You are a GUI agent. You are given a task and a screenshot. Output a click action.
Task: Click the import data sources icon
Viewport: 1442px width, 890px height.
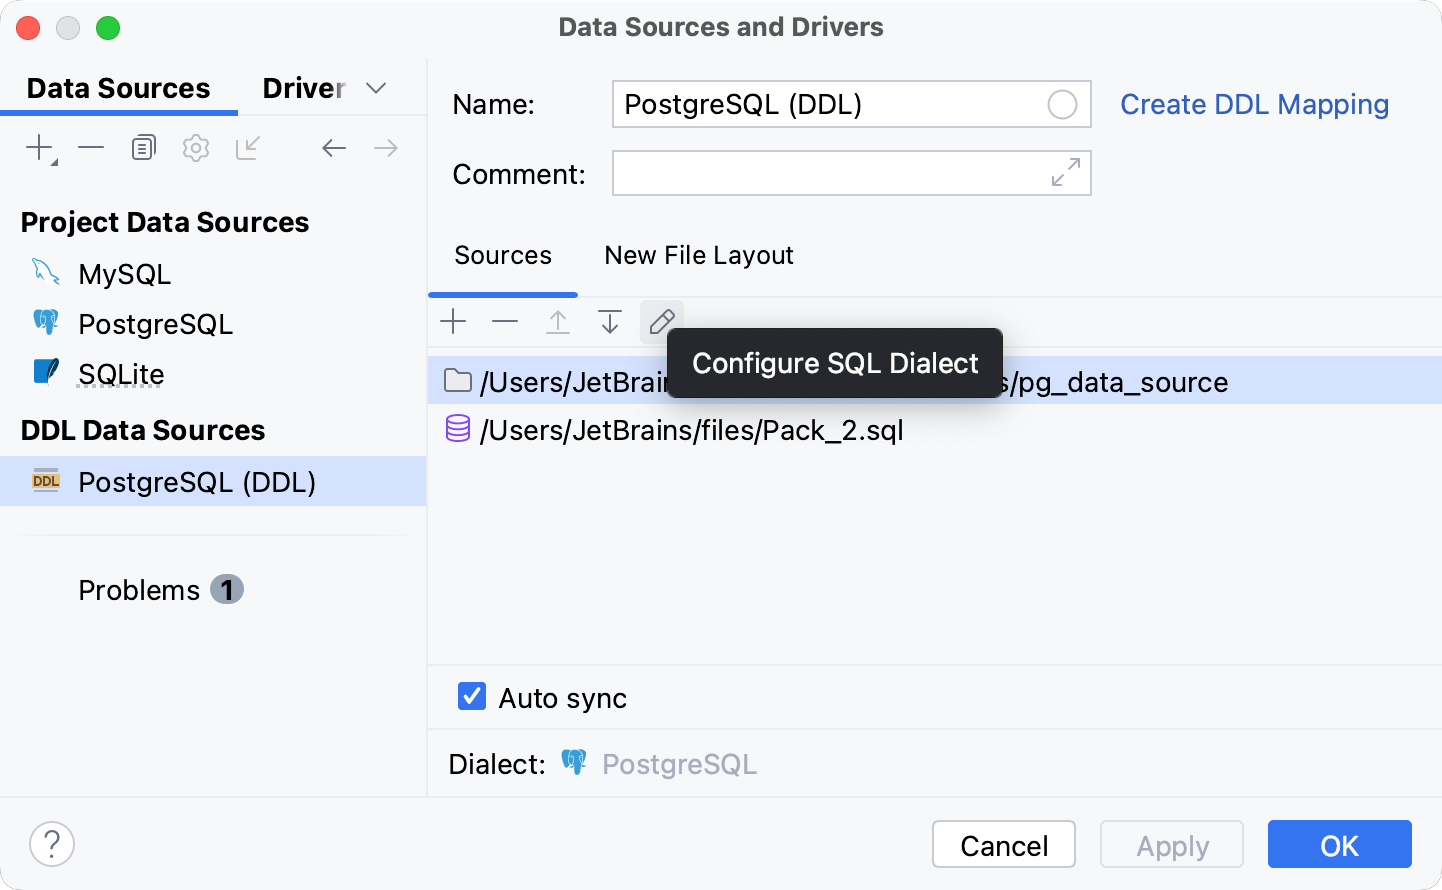click(247, 146)
